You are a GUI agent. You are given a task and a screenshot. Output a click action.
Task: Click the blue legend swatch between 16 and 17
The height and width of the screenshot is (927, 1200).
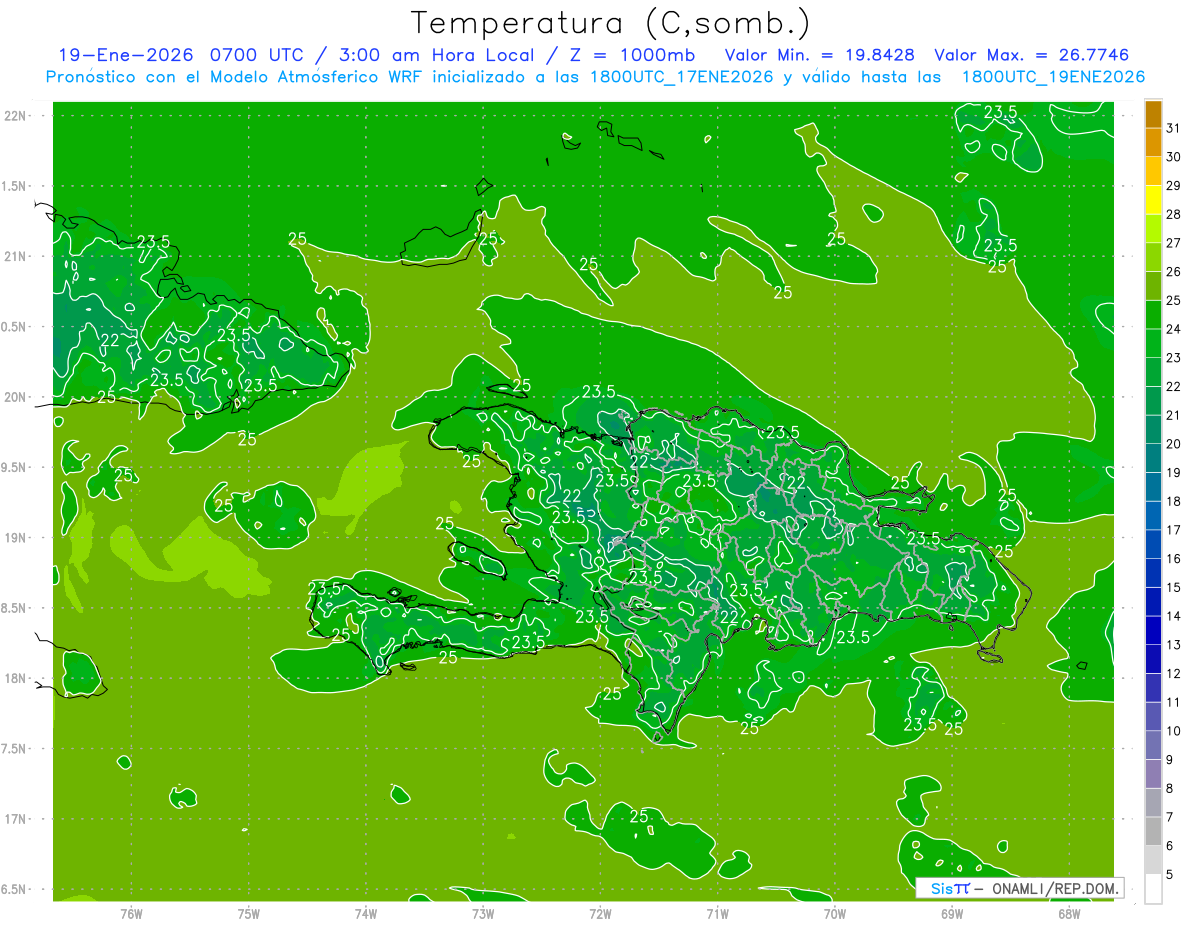pos(1153,545)
